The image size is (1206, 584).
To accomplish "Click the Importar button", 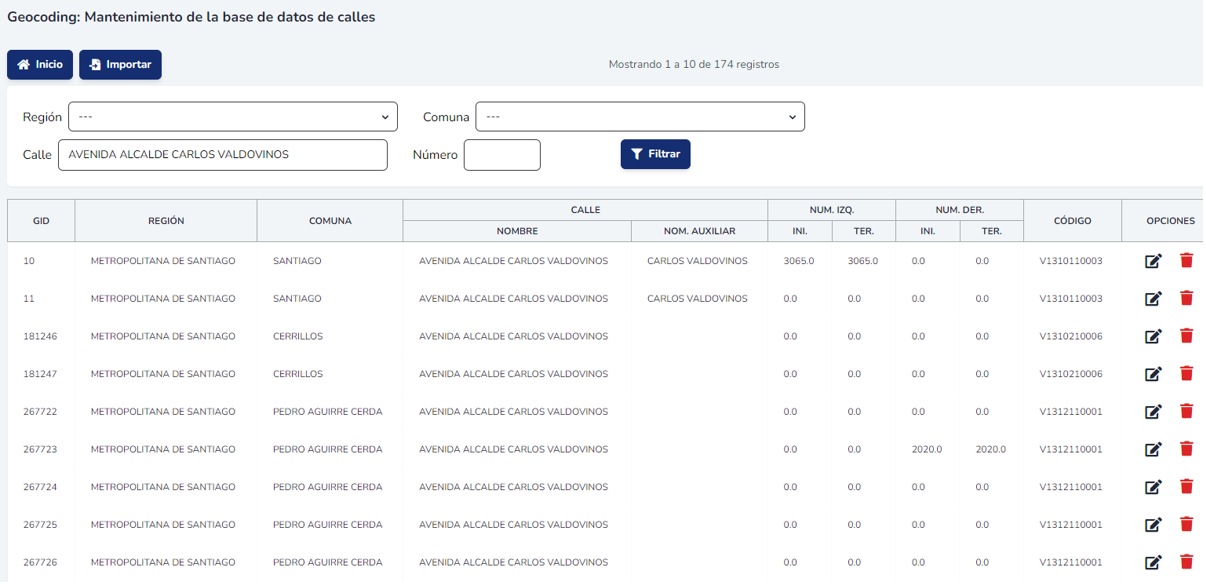I will point(120,65).
